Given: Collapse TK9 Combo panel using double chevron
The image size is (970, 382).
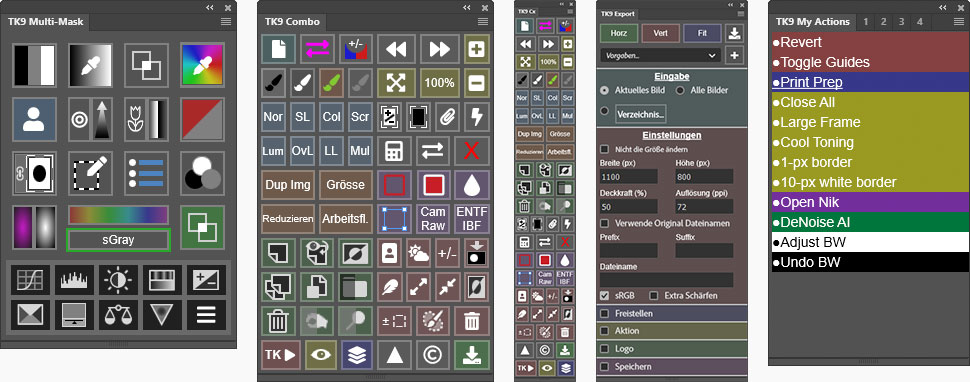Looking at the screenshot, I should pos(467,7).
